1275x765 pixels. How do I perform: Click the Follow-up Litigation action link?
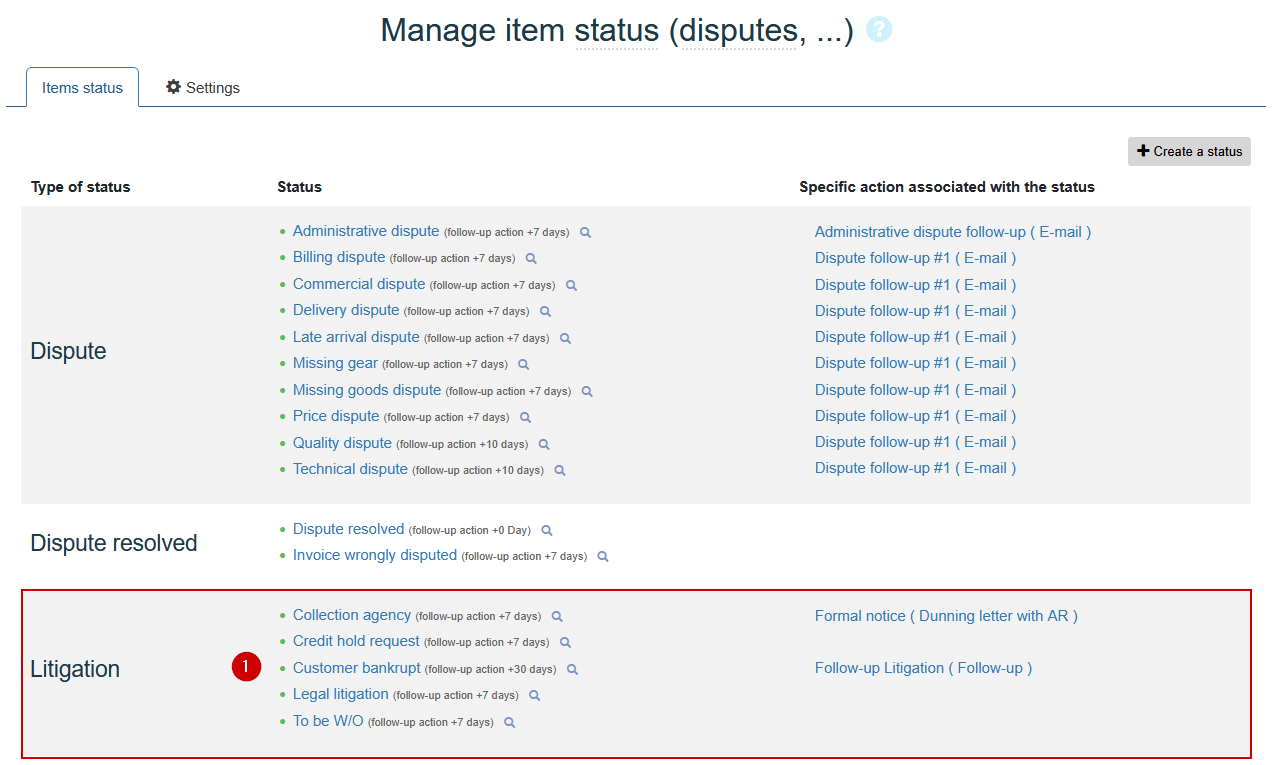923,668
